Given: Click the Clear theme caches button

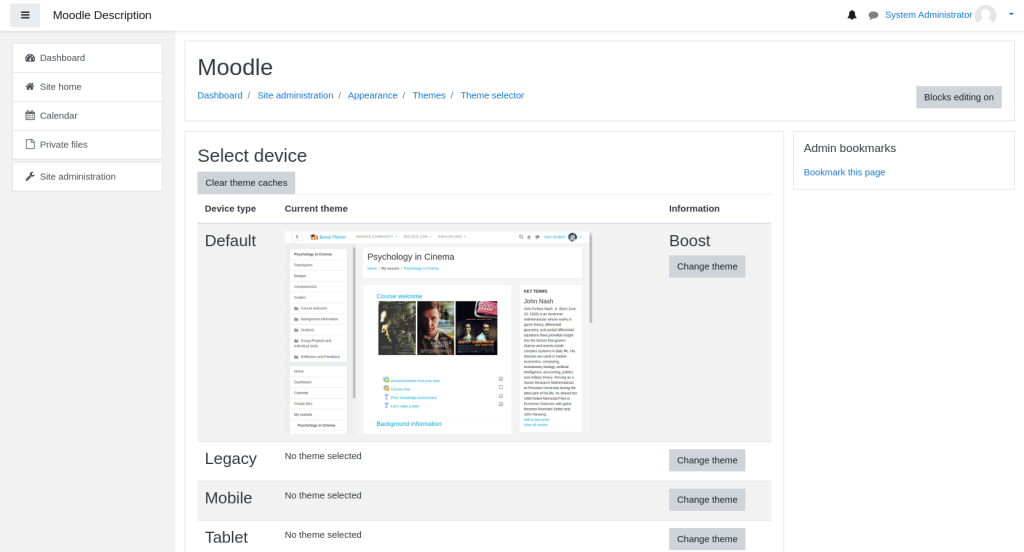Looking at the screenshot, I should pyautogui.click(x=246, y=183).
